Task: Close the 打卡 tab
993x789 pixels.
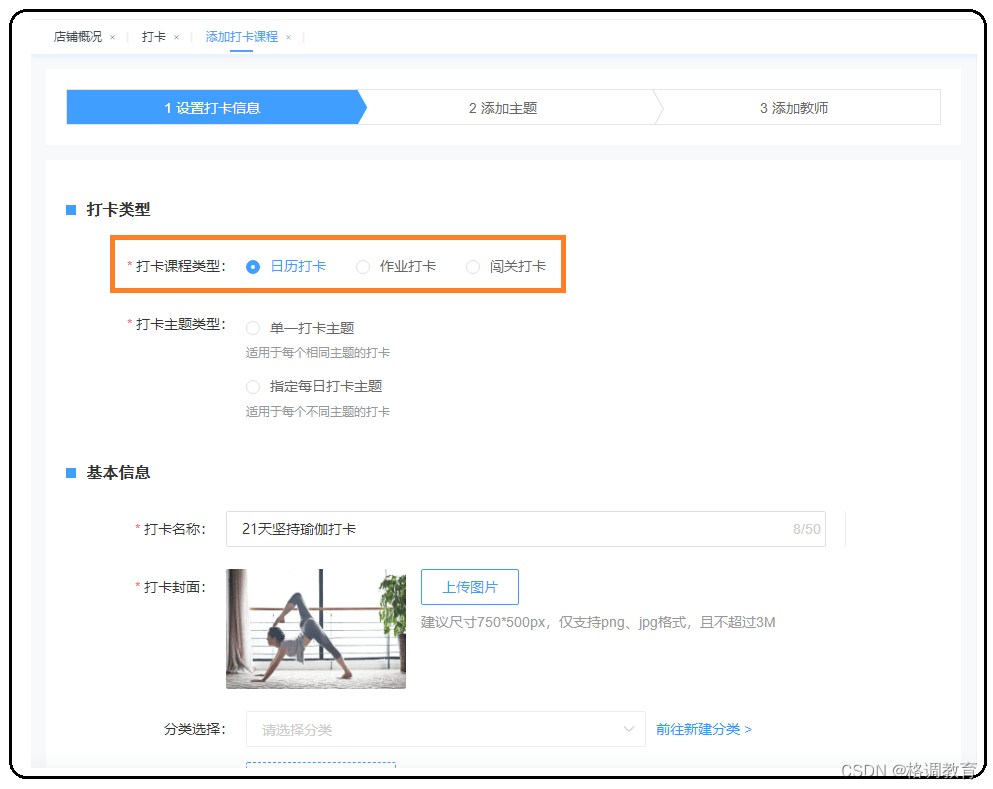Action: [176, 37]
